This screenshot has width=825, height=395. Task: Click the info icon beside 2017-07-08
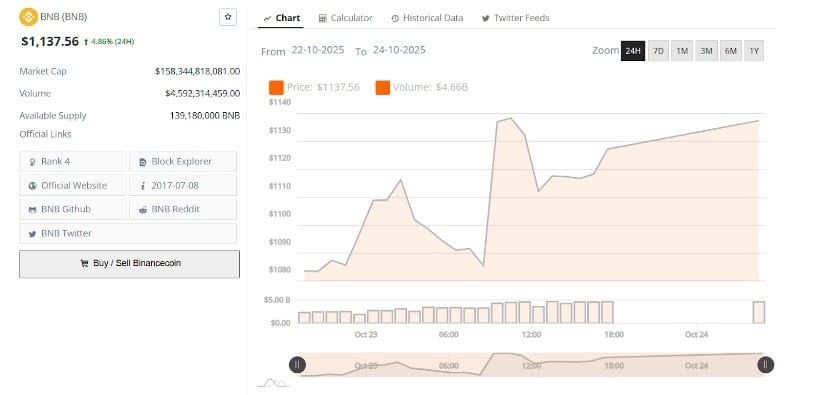143,186
